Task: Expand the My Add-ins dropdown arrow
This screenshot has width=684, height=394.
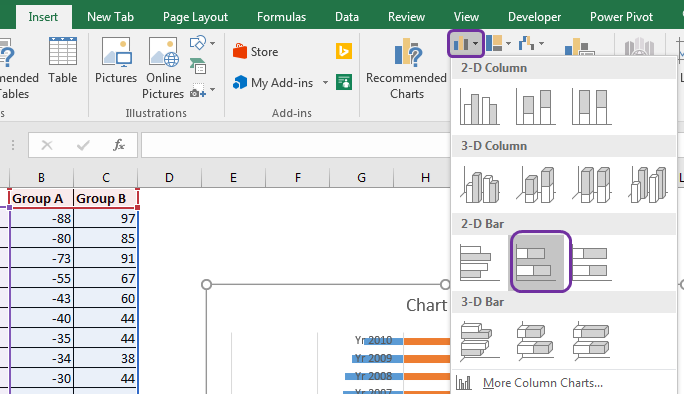Action: tap(325, 82)
